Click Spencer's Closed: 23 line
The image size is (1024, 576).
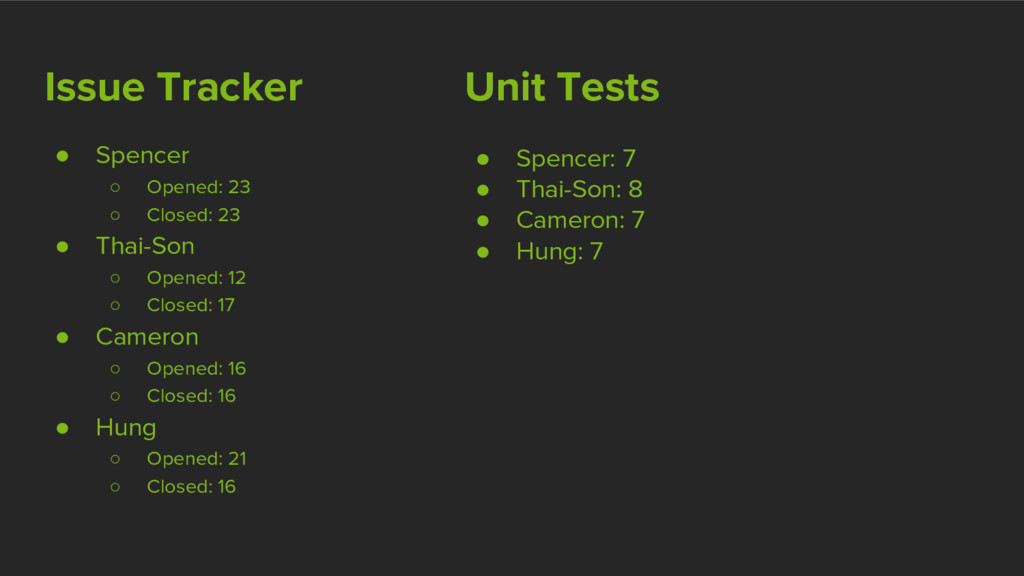[x=193, y=215]
